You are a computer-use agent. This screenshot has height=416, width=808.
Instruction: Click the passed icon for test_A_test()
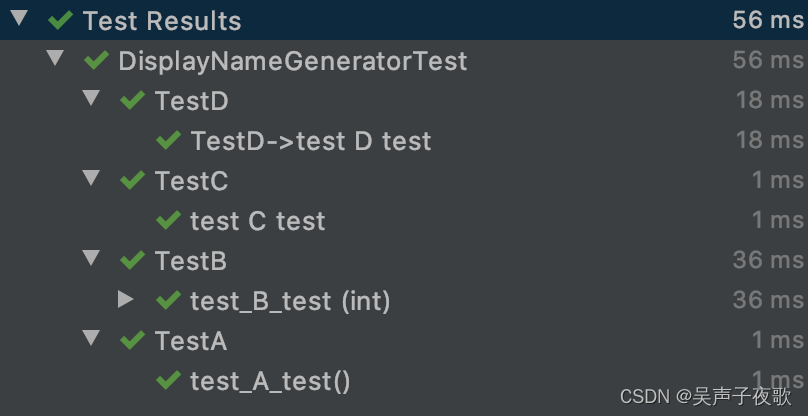[168, 380]
